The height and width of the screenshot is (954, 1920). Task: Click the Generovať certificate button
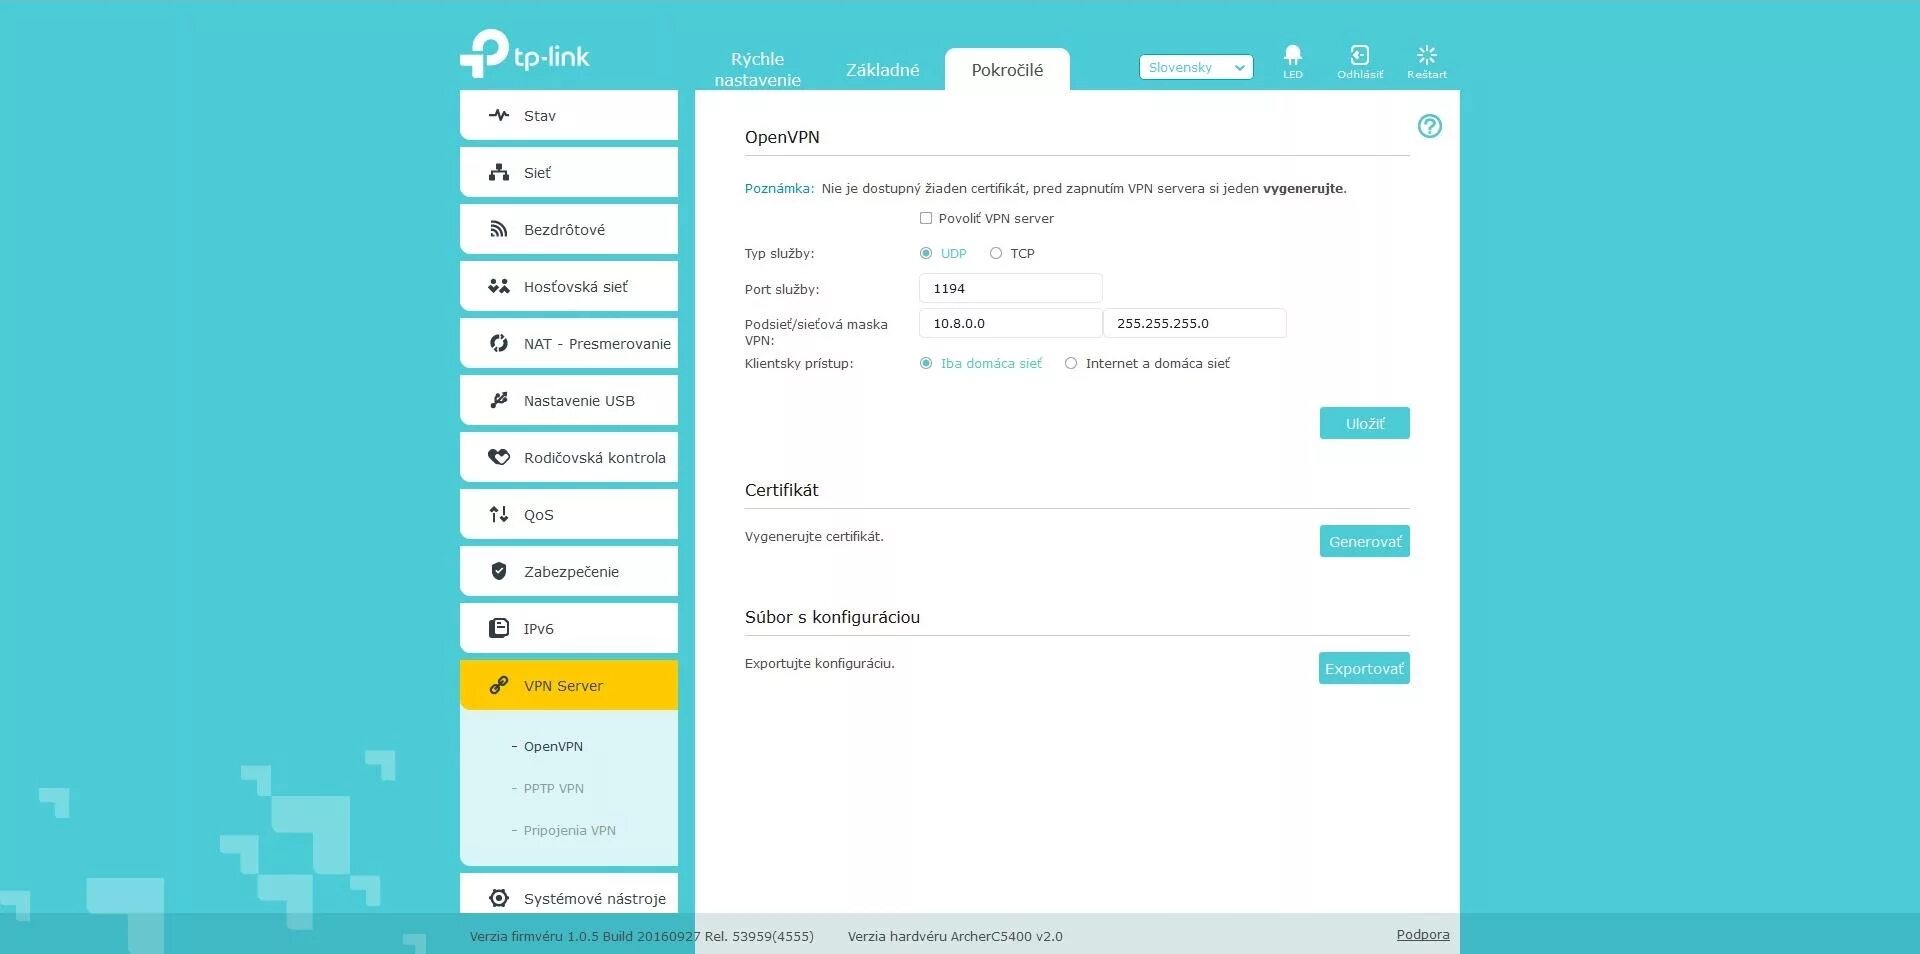pyautogui.click(x=1364, y=541)
